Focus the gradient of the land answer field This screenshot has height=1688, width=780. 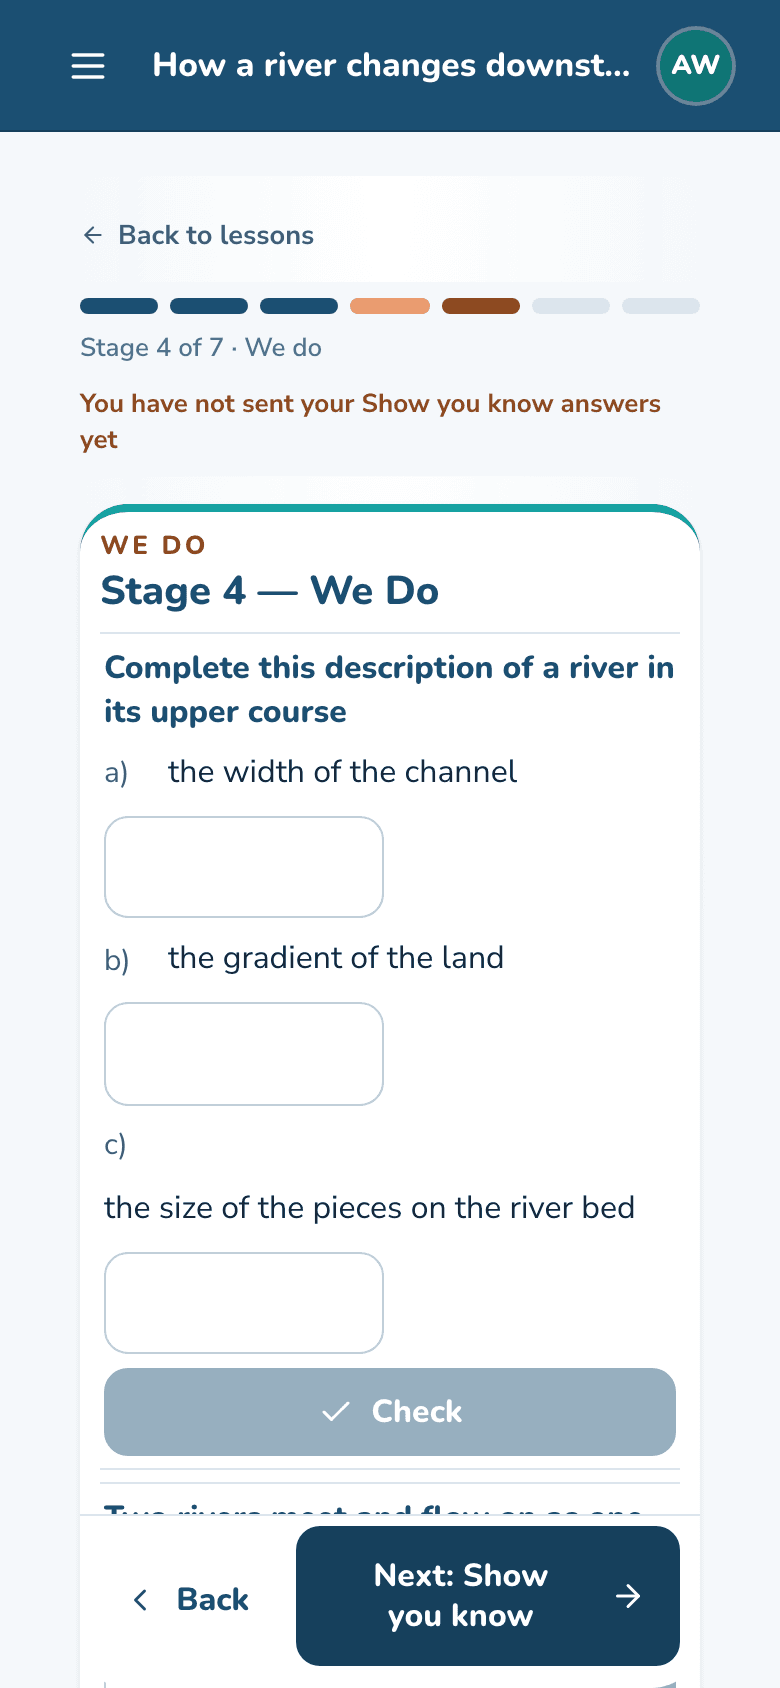[x=244, y=1054]
